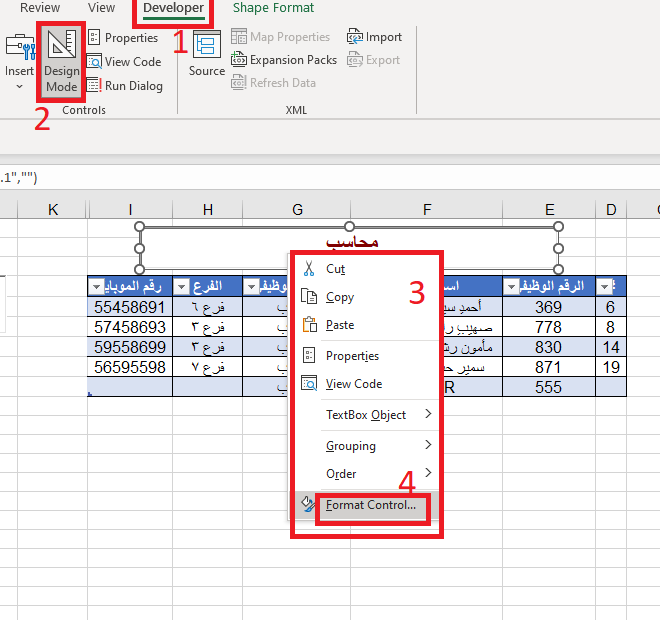Click the Paste clipboard icon in context menu
660x620 pixels.
tap(309, 325)
